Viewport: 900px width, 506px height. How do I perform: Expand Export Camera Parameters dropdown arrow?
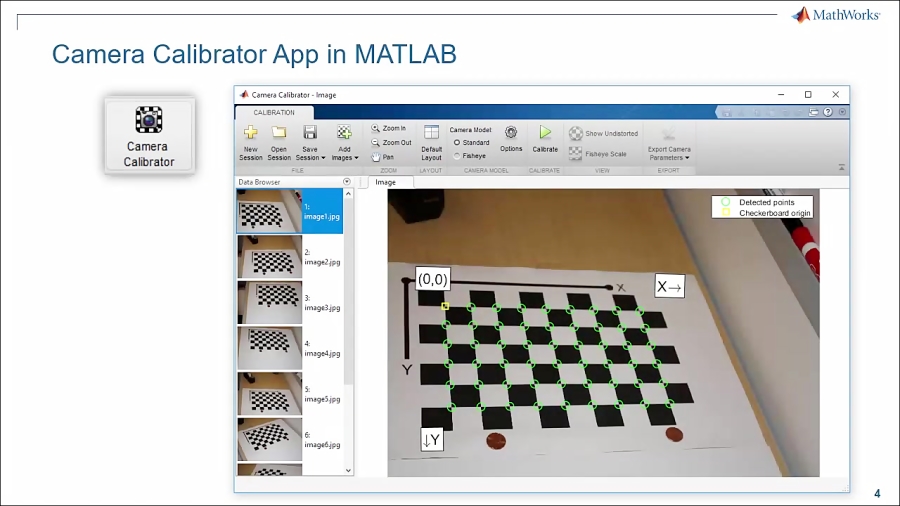pos(687,158)
